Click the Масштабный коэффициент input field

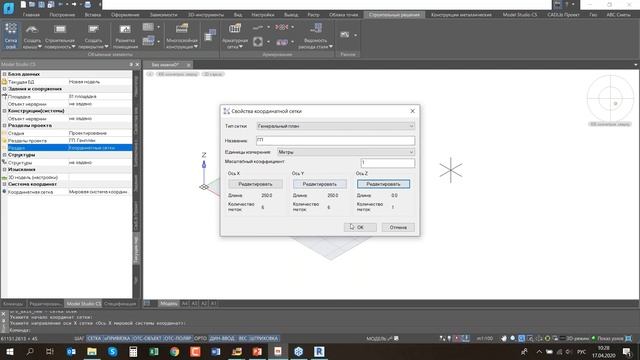click(388, 162)
